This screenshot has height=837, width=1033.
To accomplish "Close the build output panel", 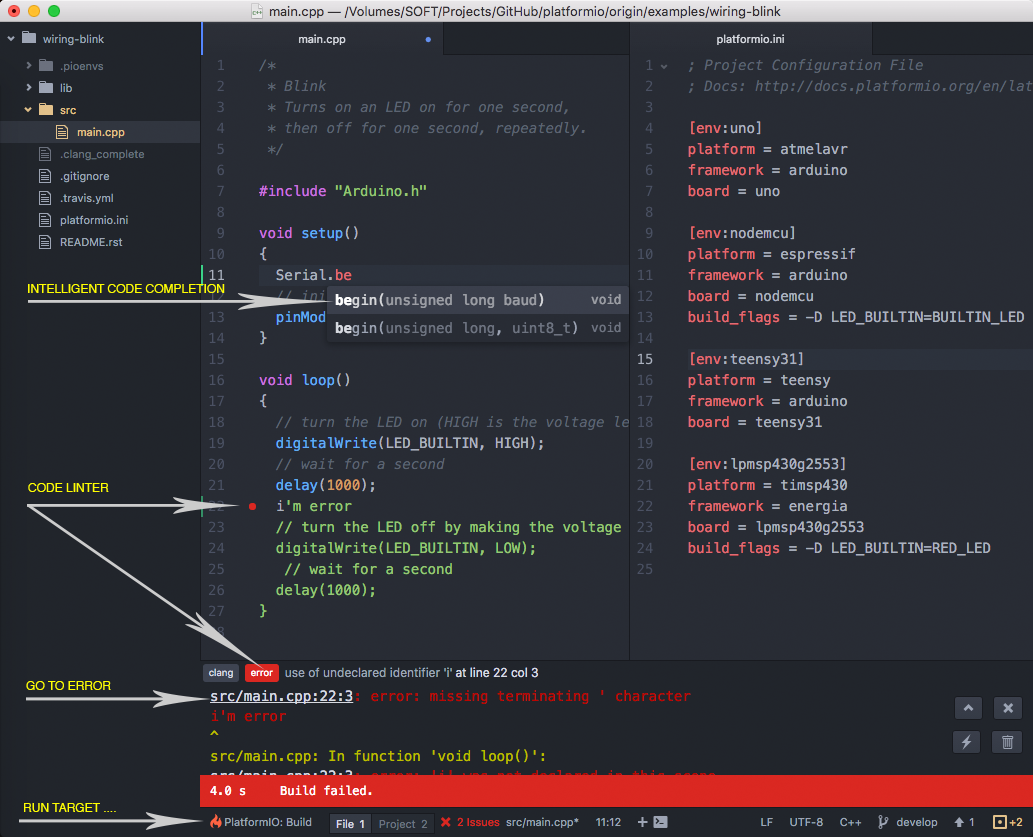I will coord(1007,708).
